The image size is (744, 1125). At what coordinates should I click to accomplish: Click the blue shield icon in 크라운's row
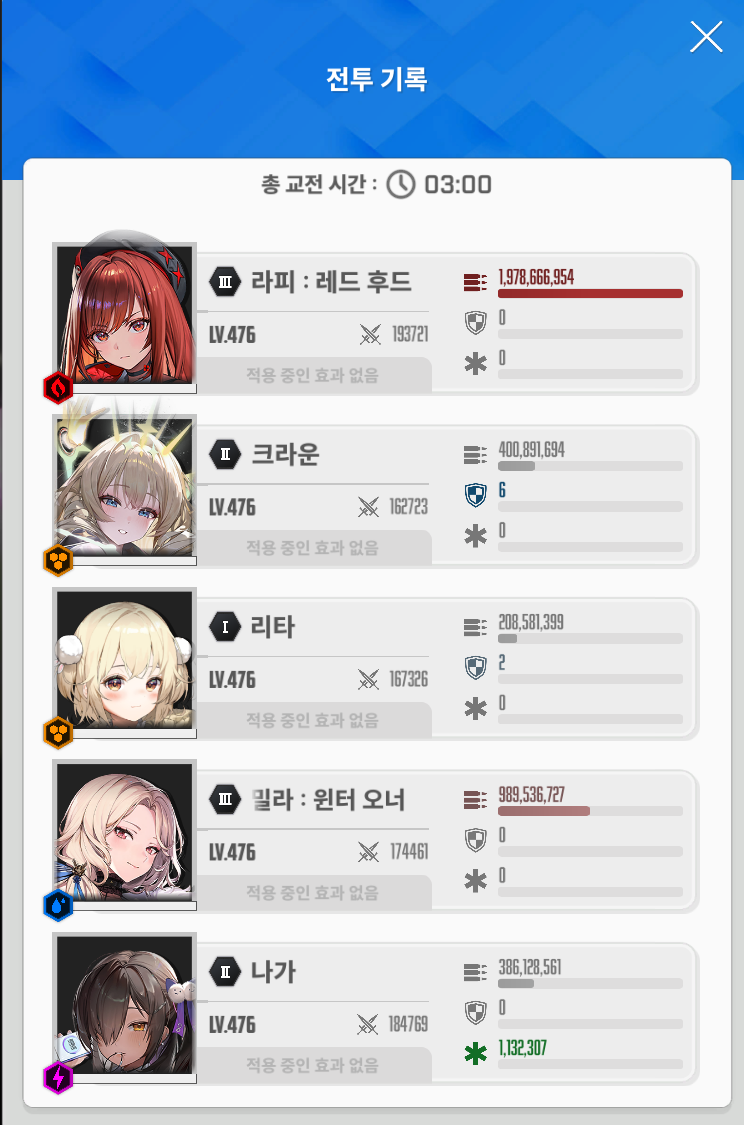click(476, 494)
